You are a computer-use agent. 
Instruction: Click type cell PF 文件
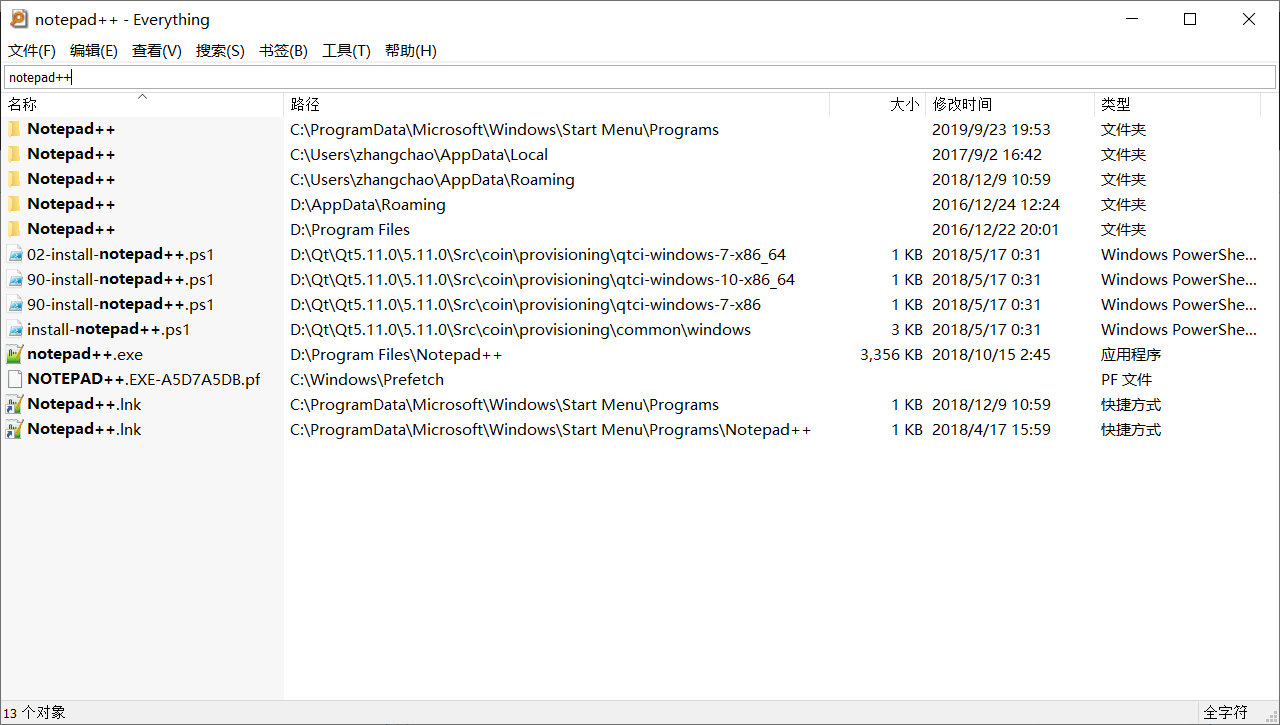(x=1127, y=379)
